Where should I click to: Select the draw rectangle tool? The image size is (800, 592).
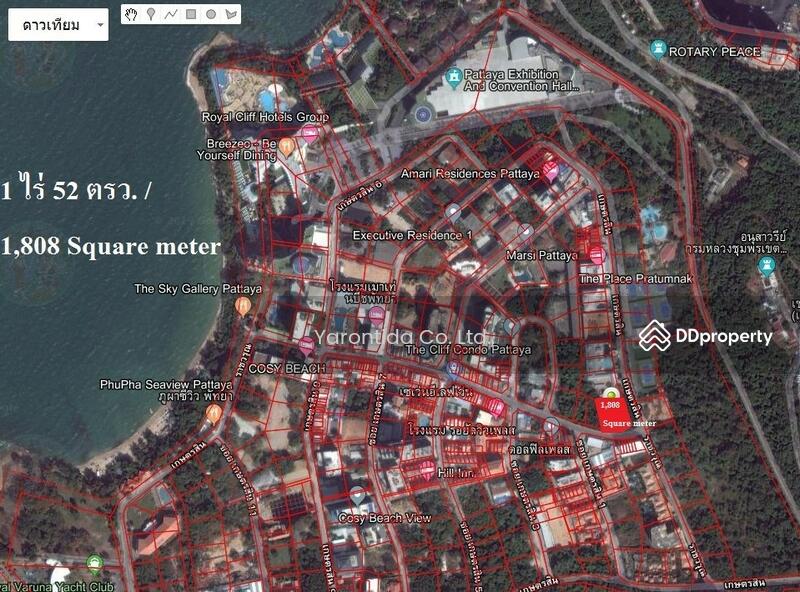coord(191,14)
